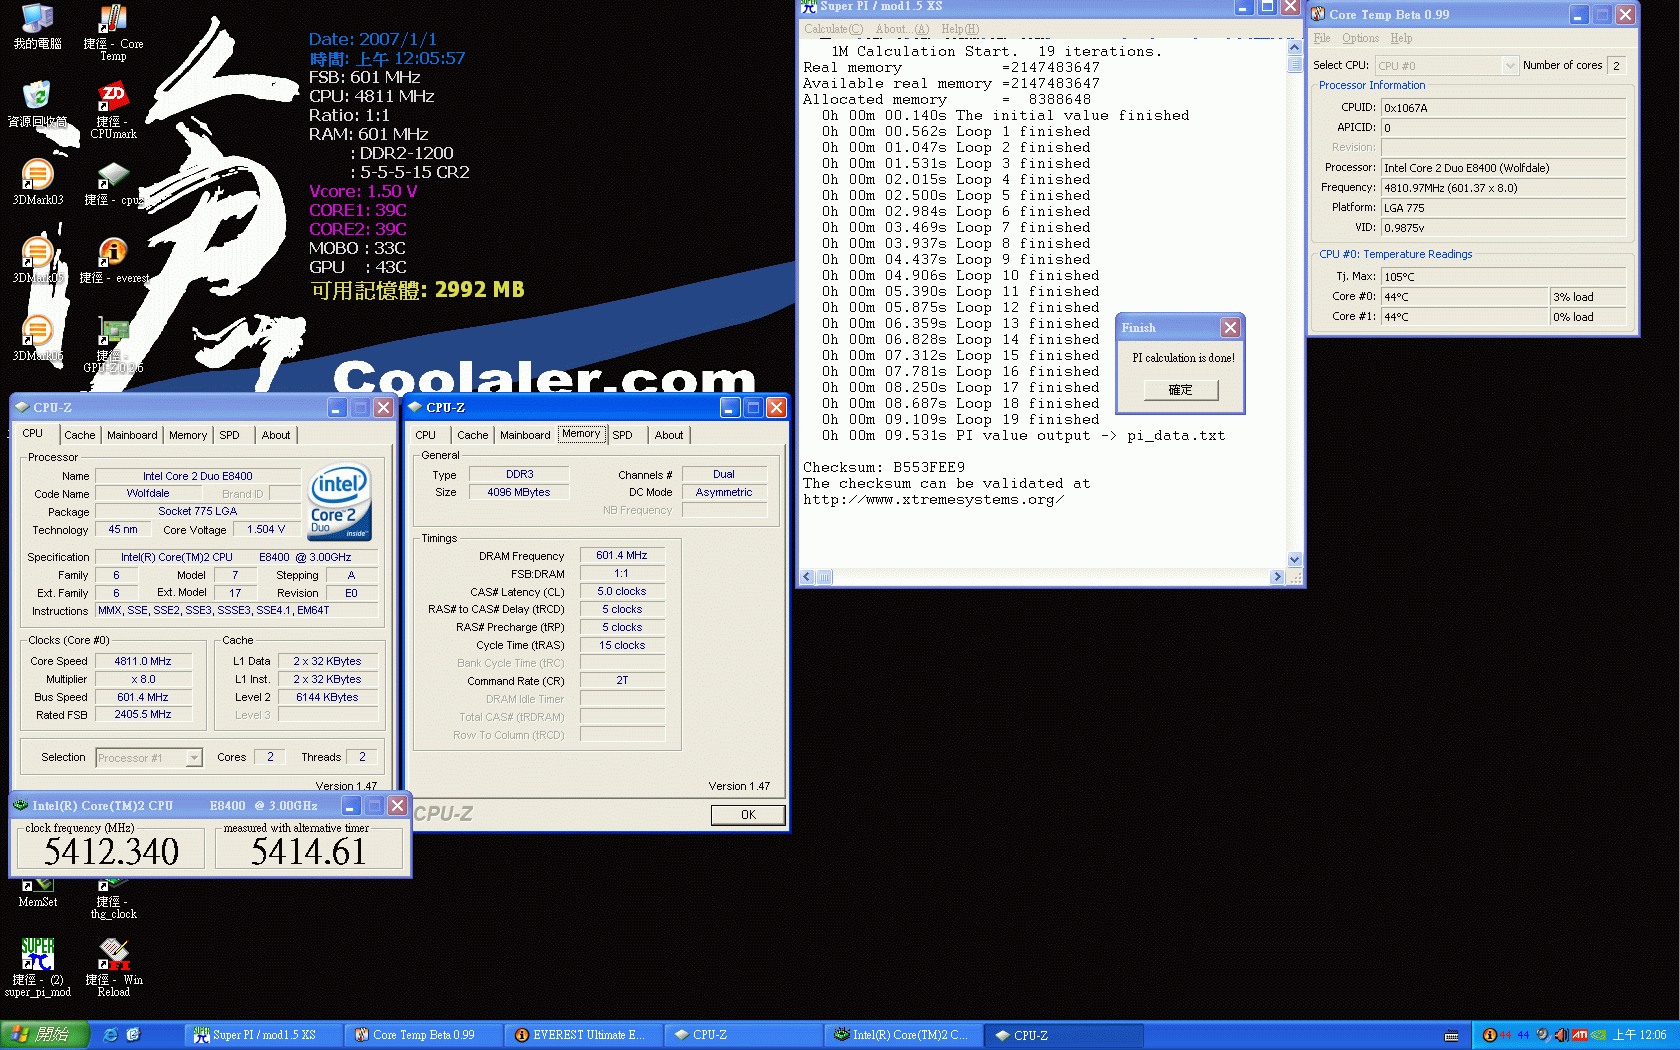Select the CPU tab in right CPU-Z window
This screenshot has width=1680, height=1050.
(425, 435)
